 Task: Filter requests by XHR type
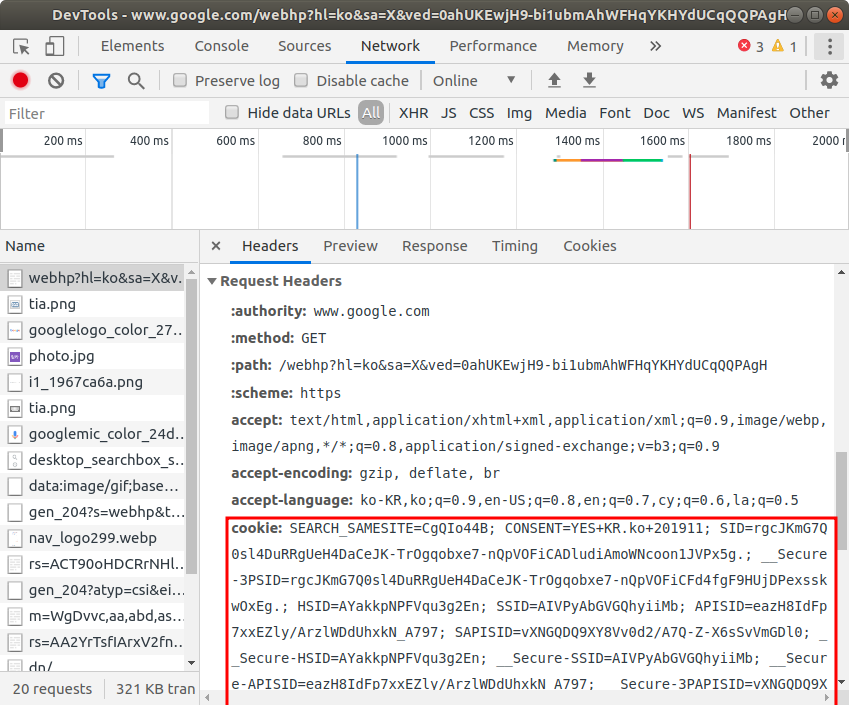click(414, 113)
